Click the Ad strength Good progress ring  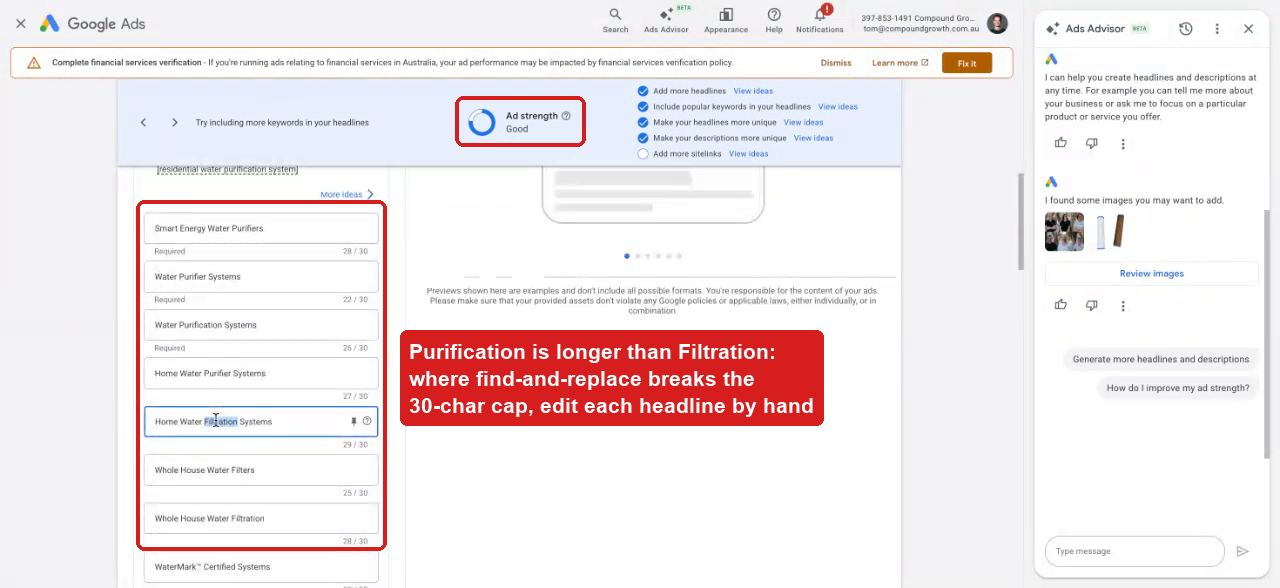pyautogui.click(x=482, y=122)
